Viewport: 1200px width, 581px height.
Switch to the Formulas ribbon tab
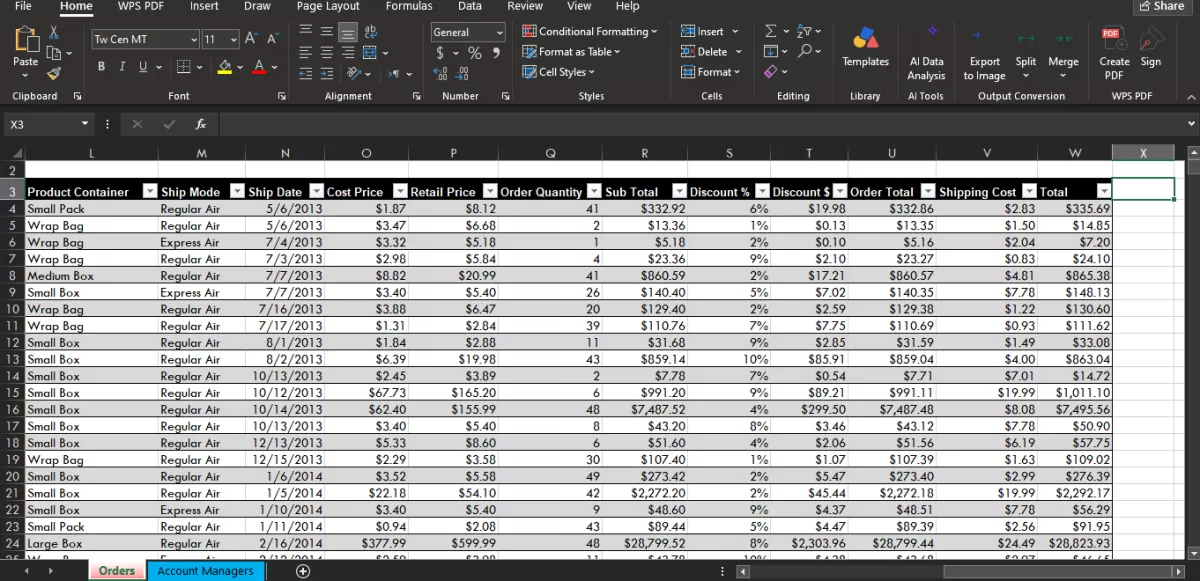click(409, 6)
